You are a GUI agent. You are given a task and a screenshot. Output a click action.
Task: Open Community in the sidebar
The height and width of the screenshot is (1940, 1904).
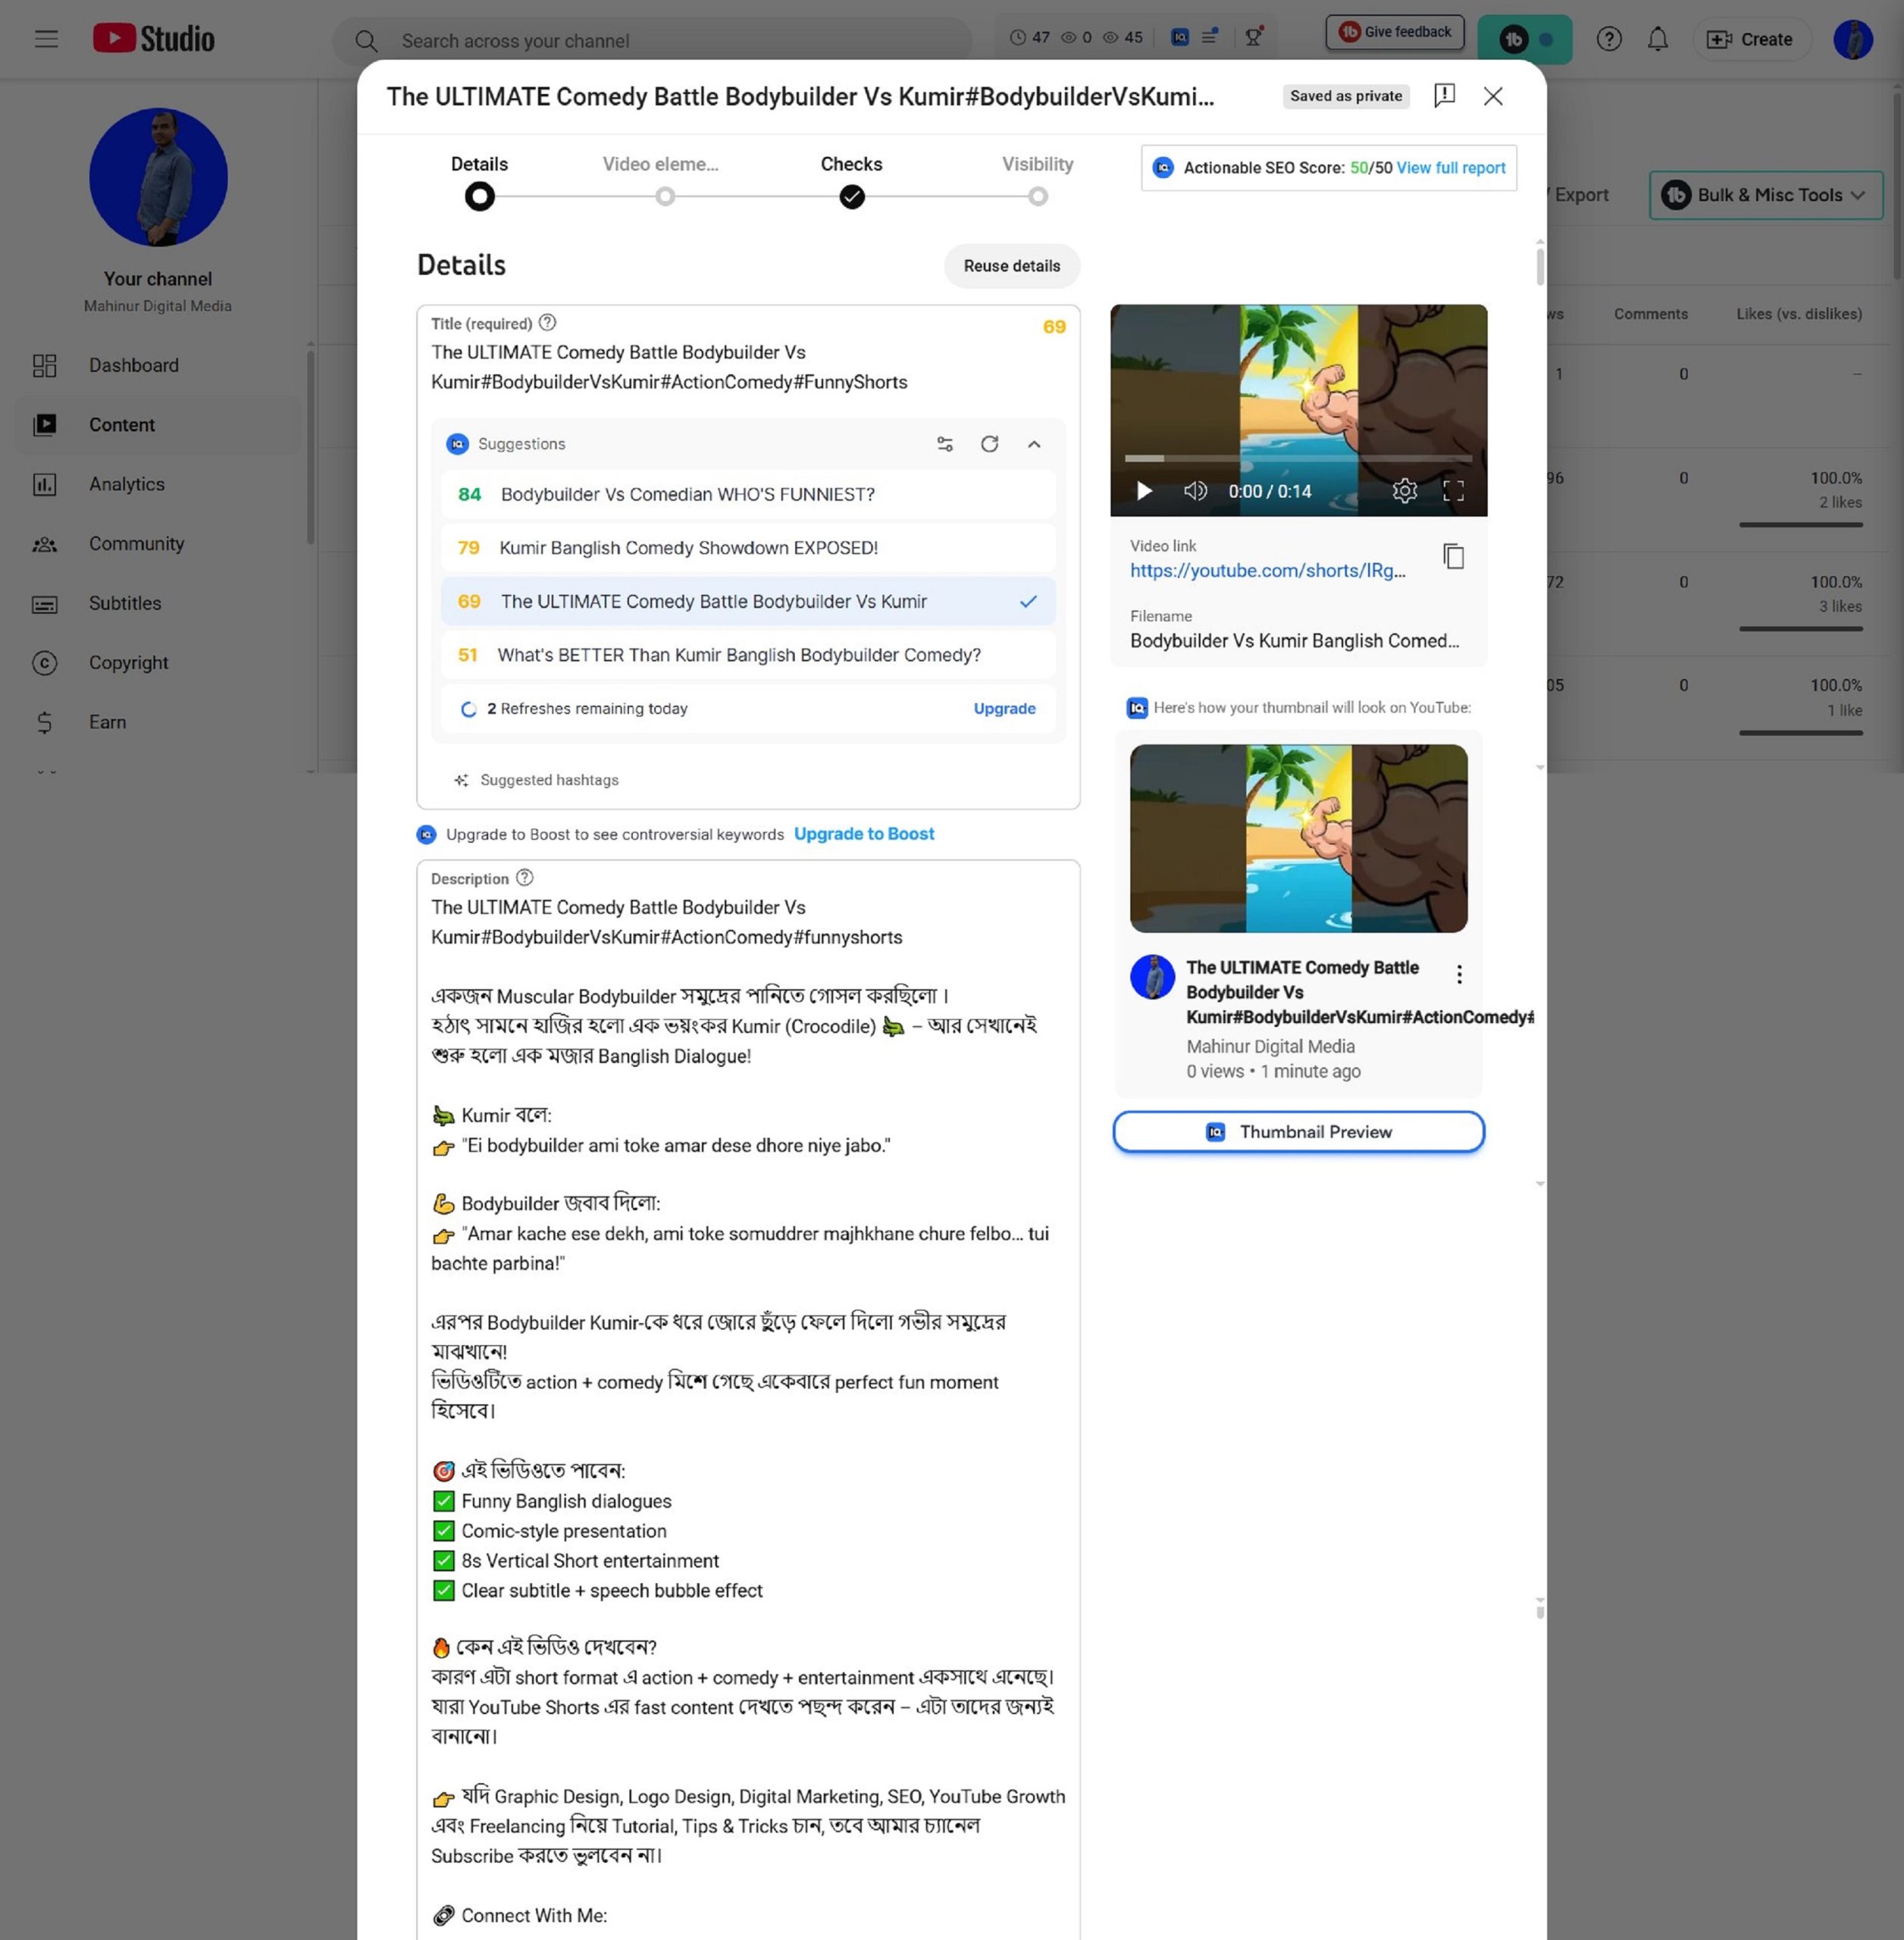[x=157, y=544]
